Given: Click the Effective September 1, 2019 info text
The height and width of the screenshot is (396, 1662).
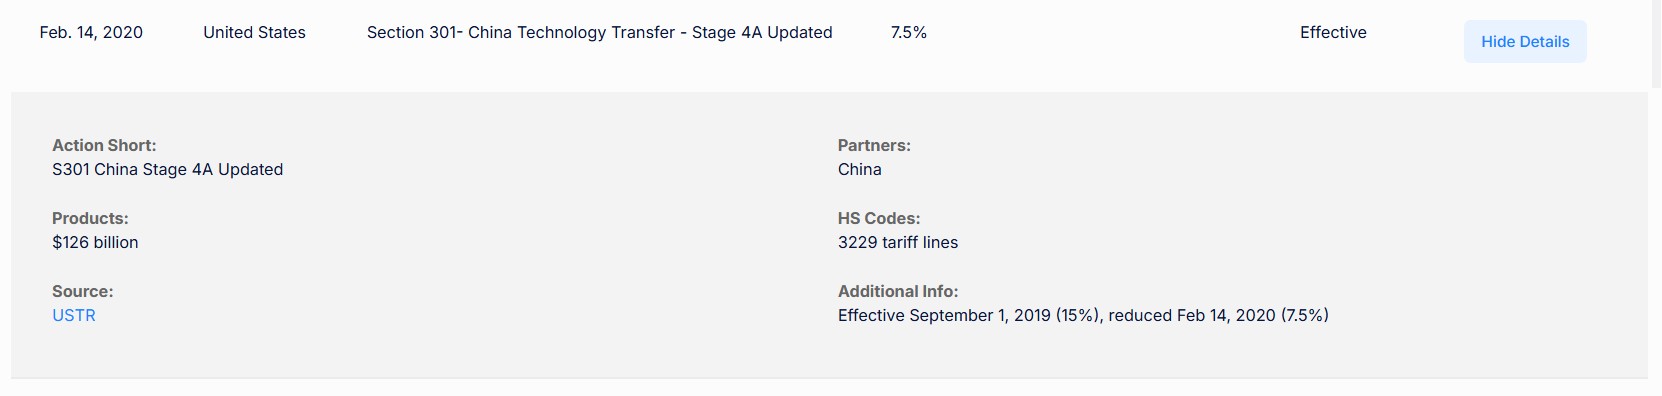Looking at the screenshot, I should click(1083, 315).
